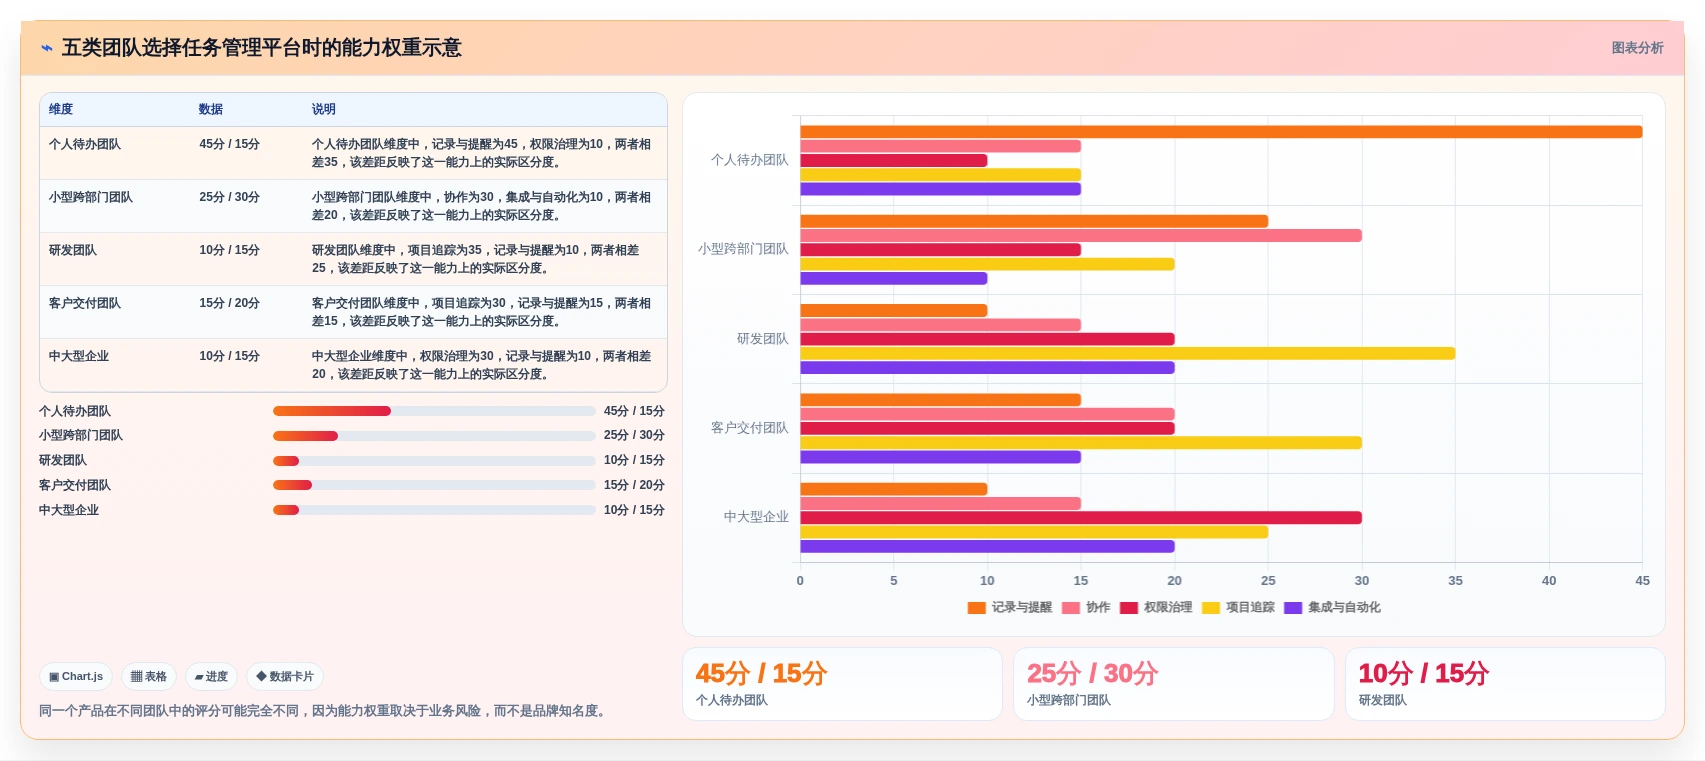Click the 小型跨部门团队 progress bar

click(x=434, y=436)
